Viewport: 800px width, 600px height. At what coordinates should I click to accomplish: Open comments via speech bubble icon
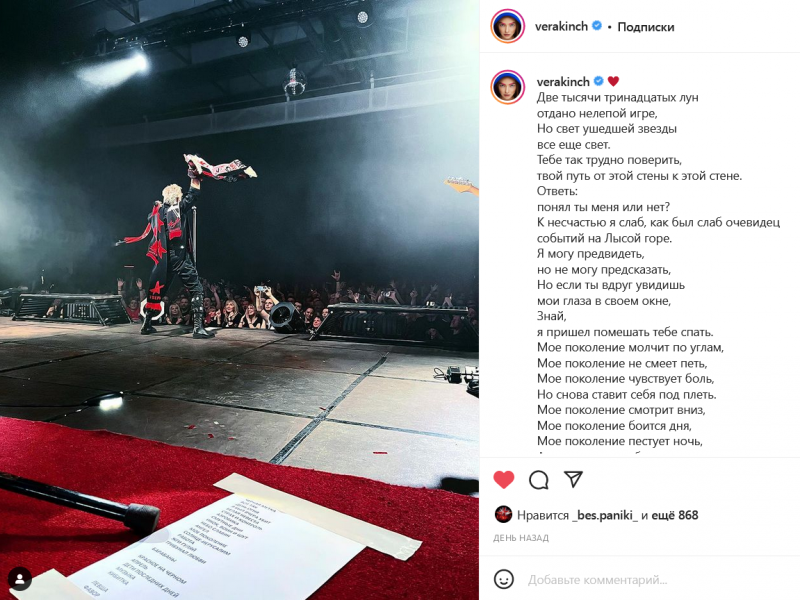point(539,480)
